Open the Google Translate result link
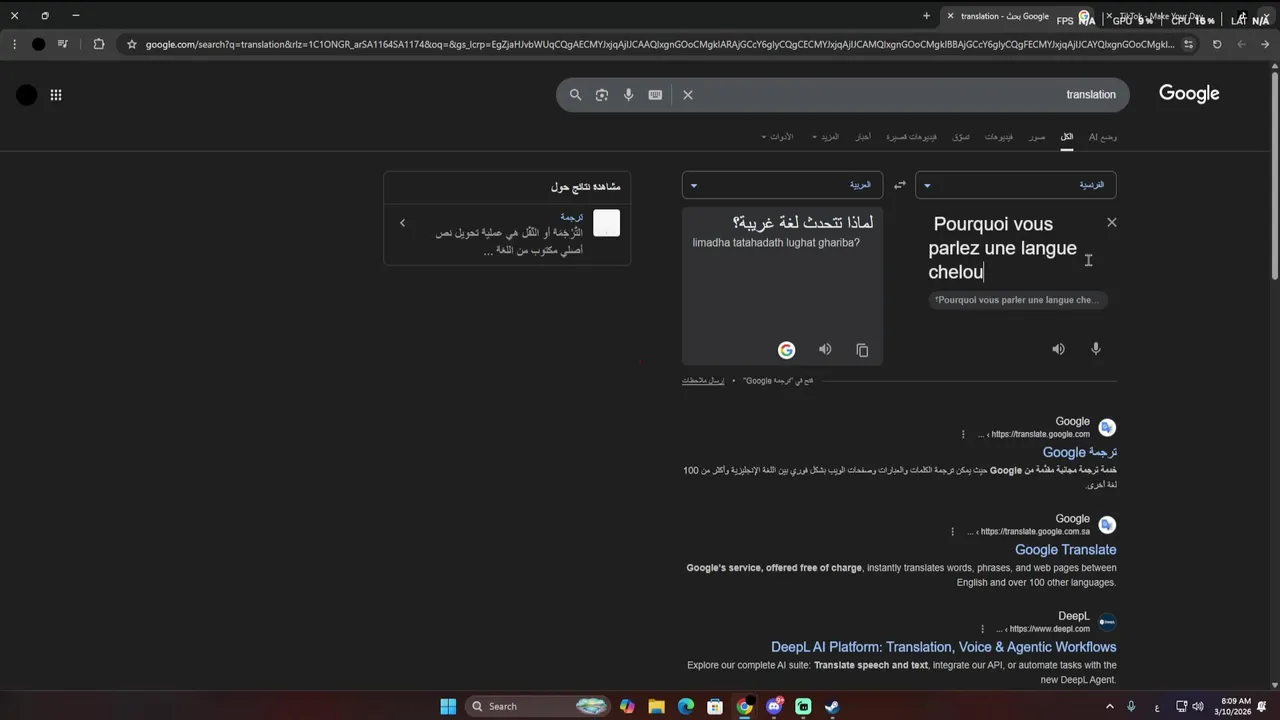 pyautogui.click(x=1065, y=550)
